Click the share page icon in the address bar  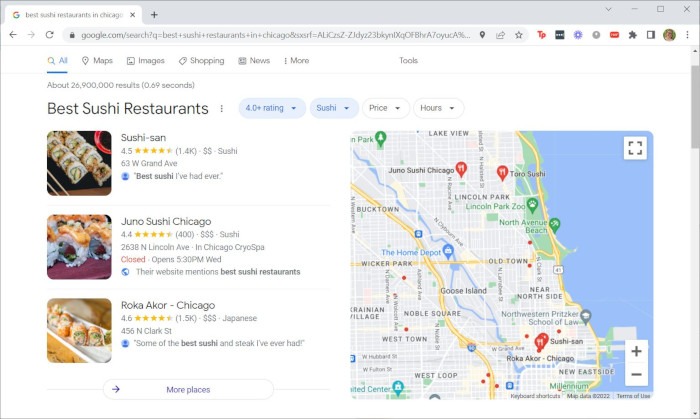point(500,35)
